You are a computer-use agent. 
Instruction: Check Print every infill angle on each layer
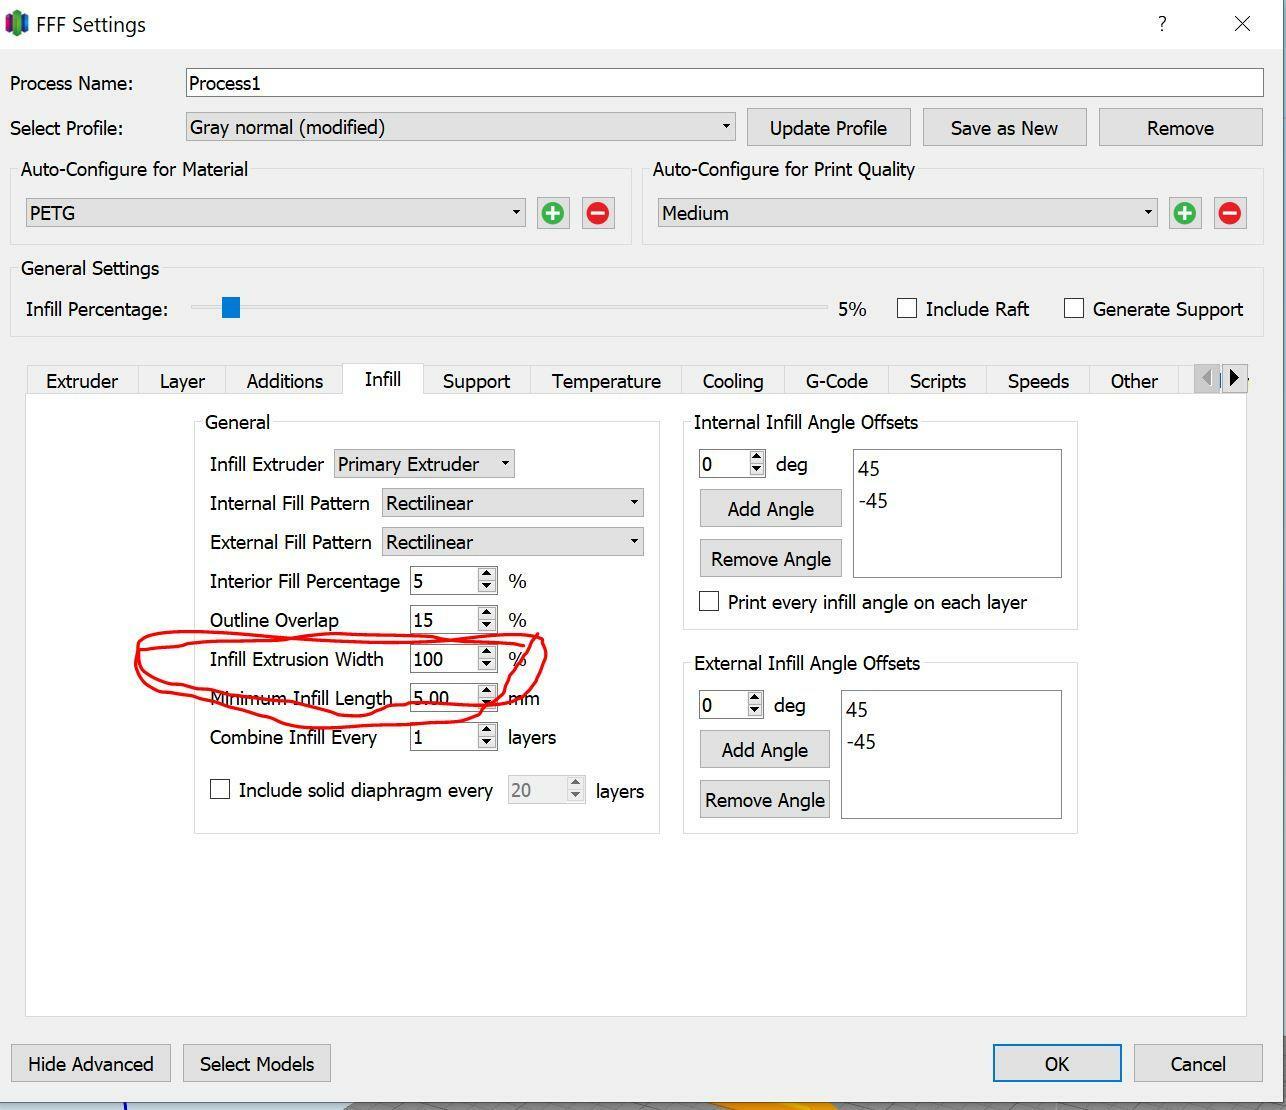point(709,602)
